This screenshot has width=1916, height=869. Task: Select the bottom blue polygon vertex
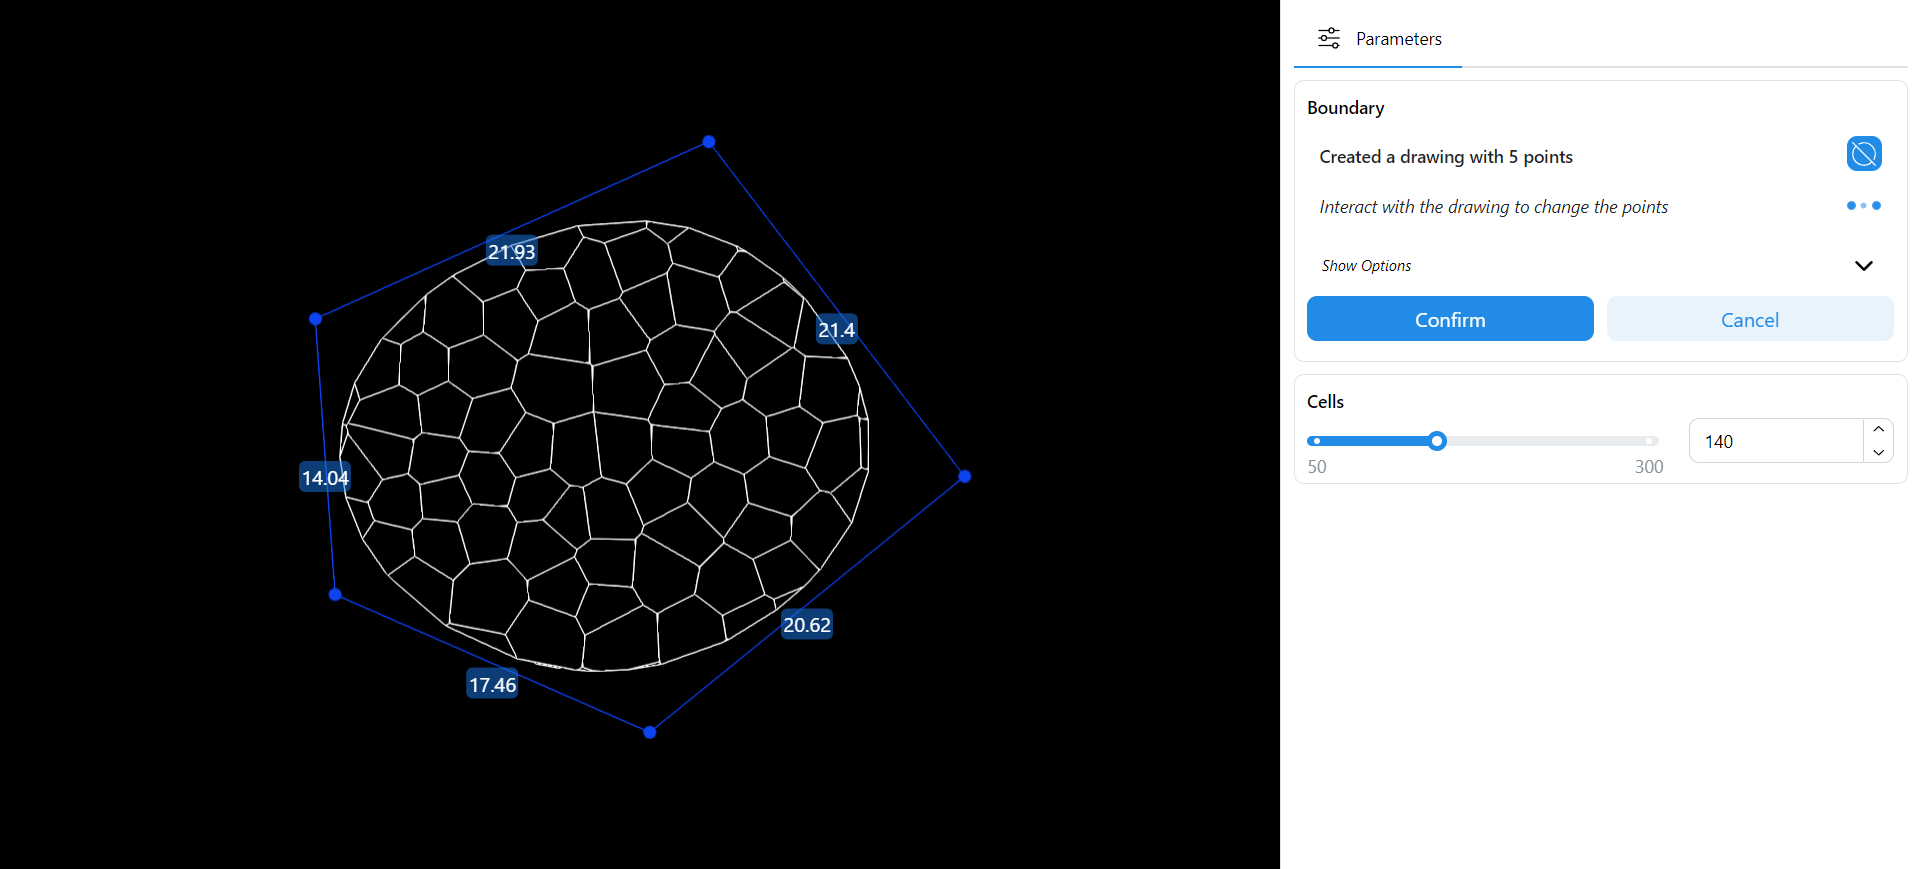(x=650, y=732)
